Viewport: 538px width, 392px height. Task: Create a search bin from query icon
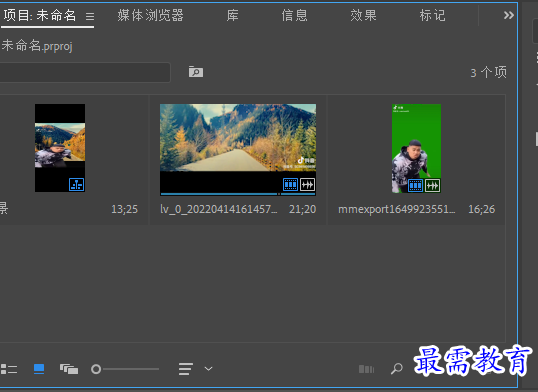196,72
